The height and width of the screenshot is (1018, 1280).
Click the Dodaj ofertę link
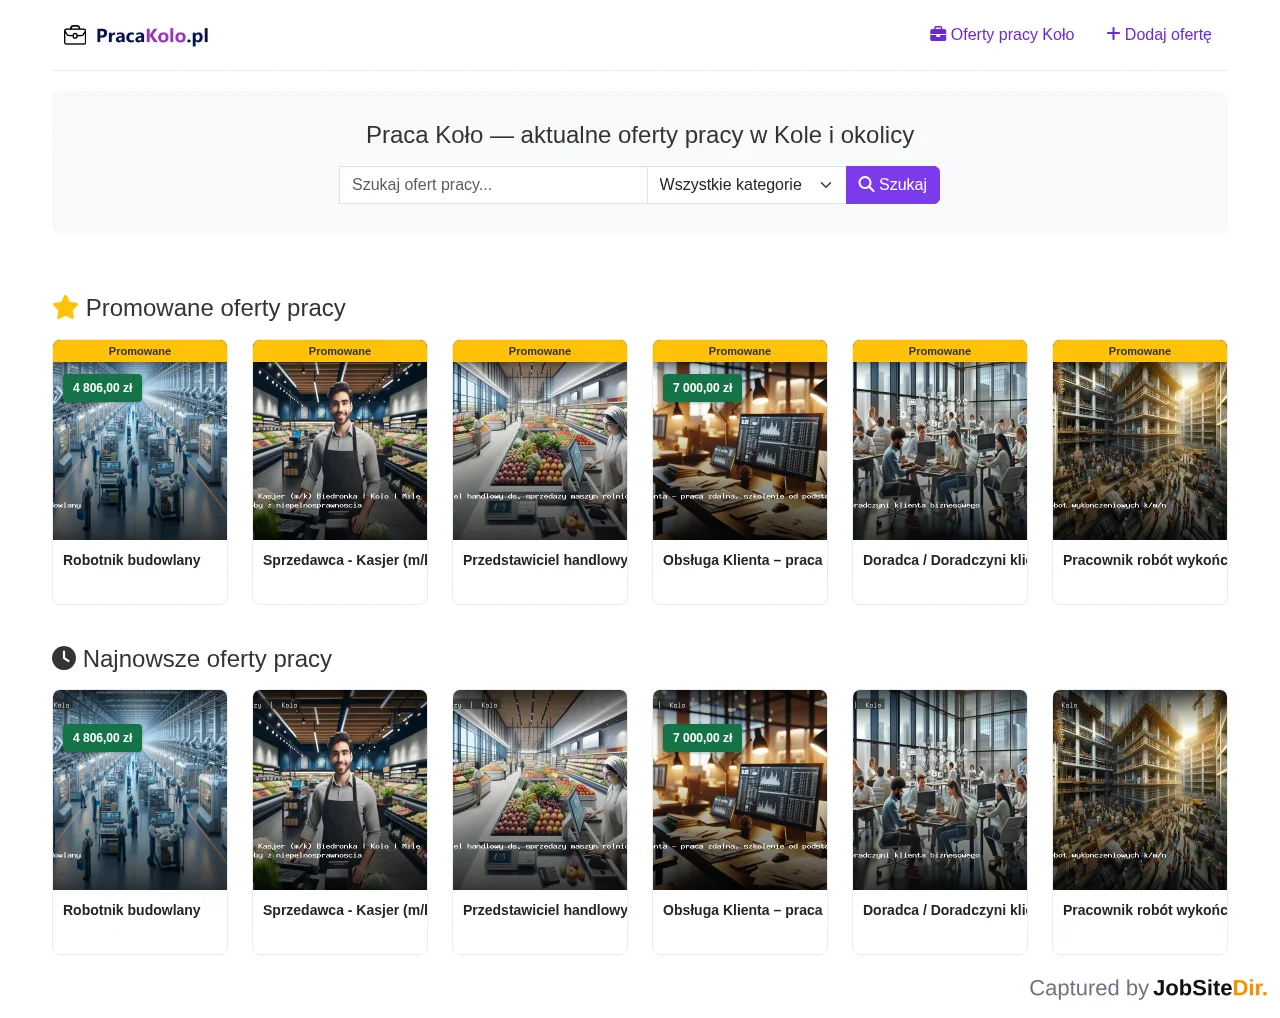[x=1159, y=35]
